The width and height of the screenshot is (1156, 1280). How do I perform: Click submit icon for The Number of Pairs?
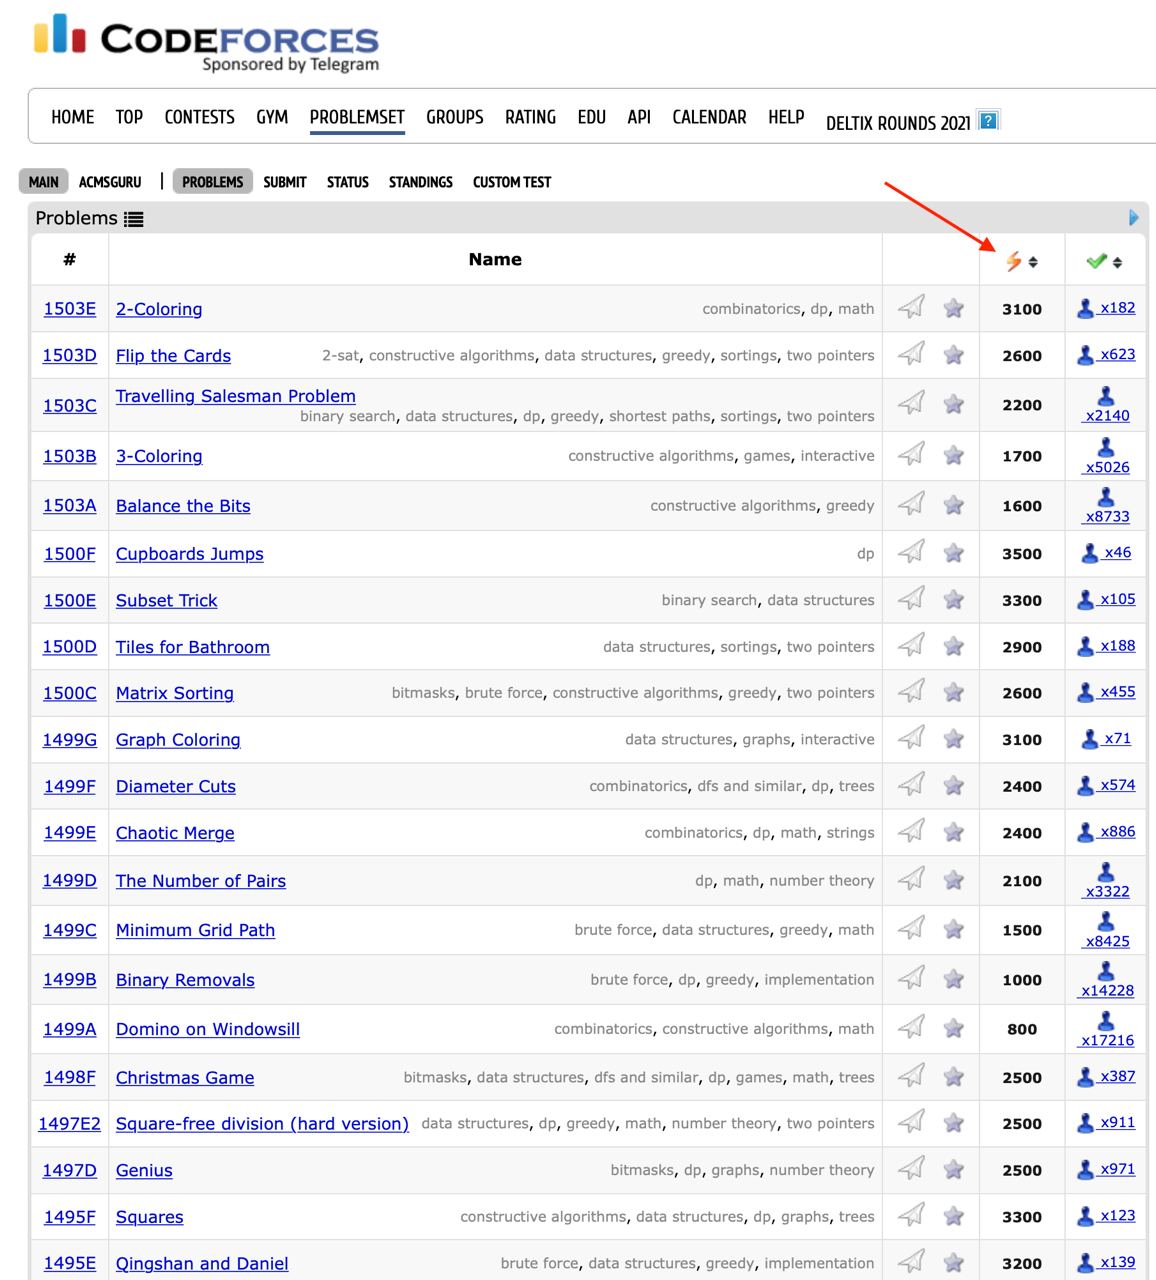coord(911,879)
